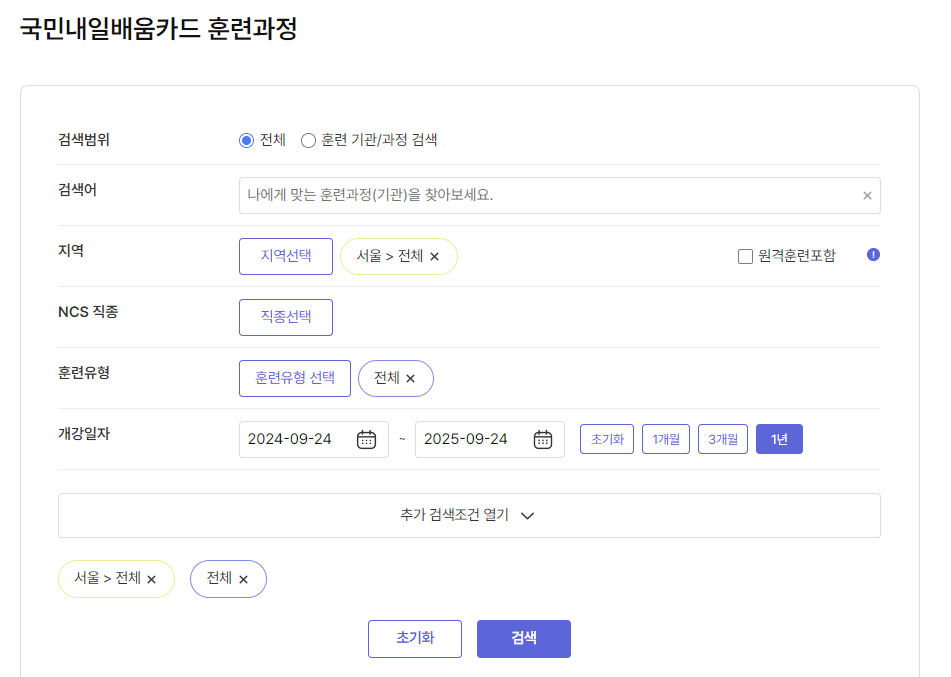Select the 3개월 date range option
The image size is (951, 677).
tap(722, 439)
